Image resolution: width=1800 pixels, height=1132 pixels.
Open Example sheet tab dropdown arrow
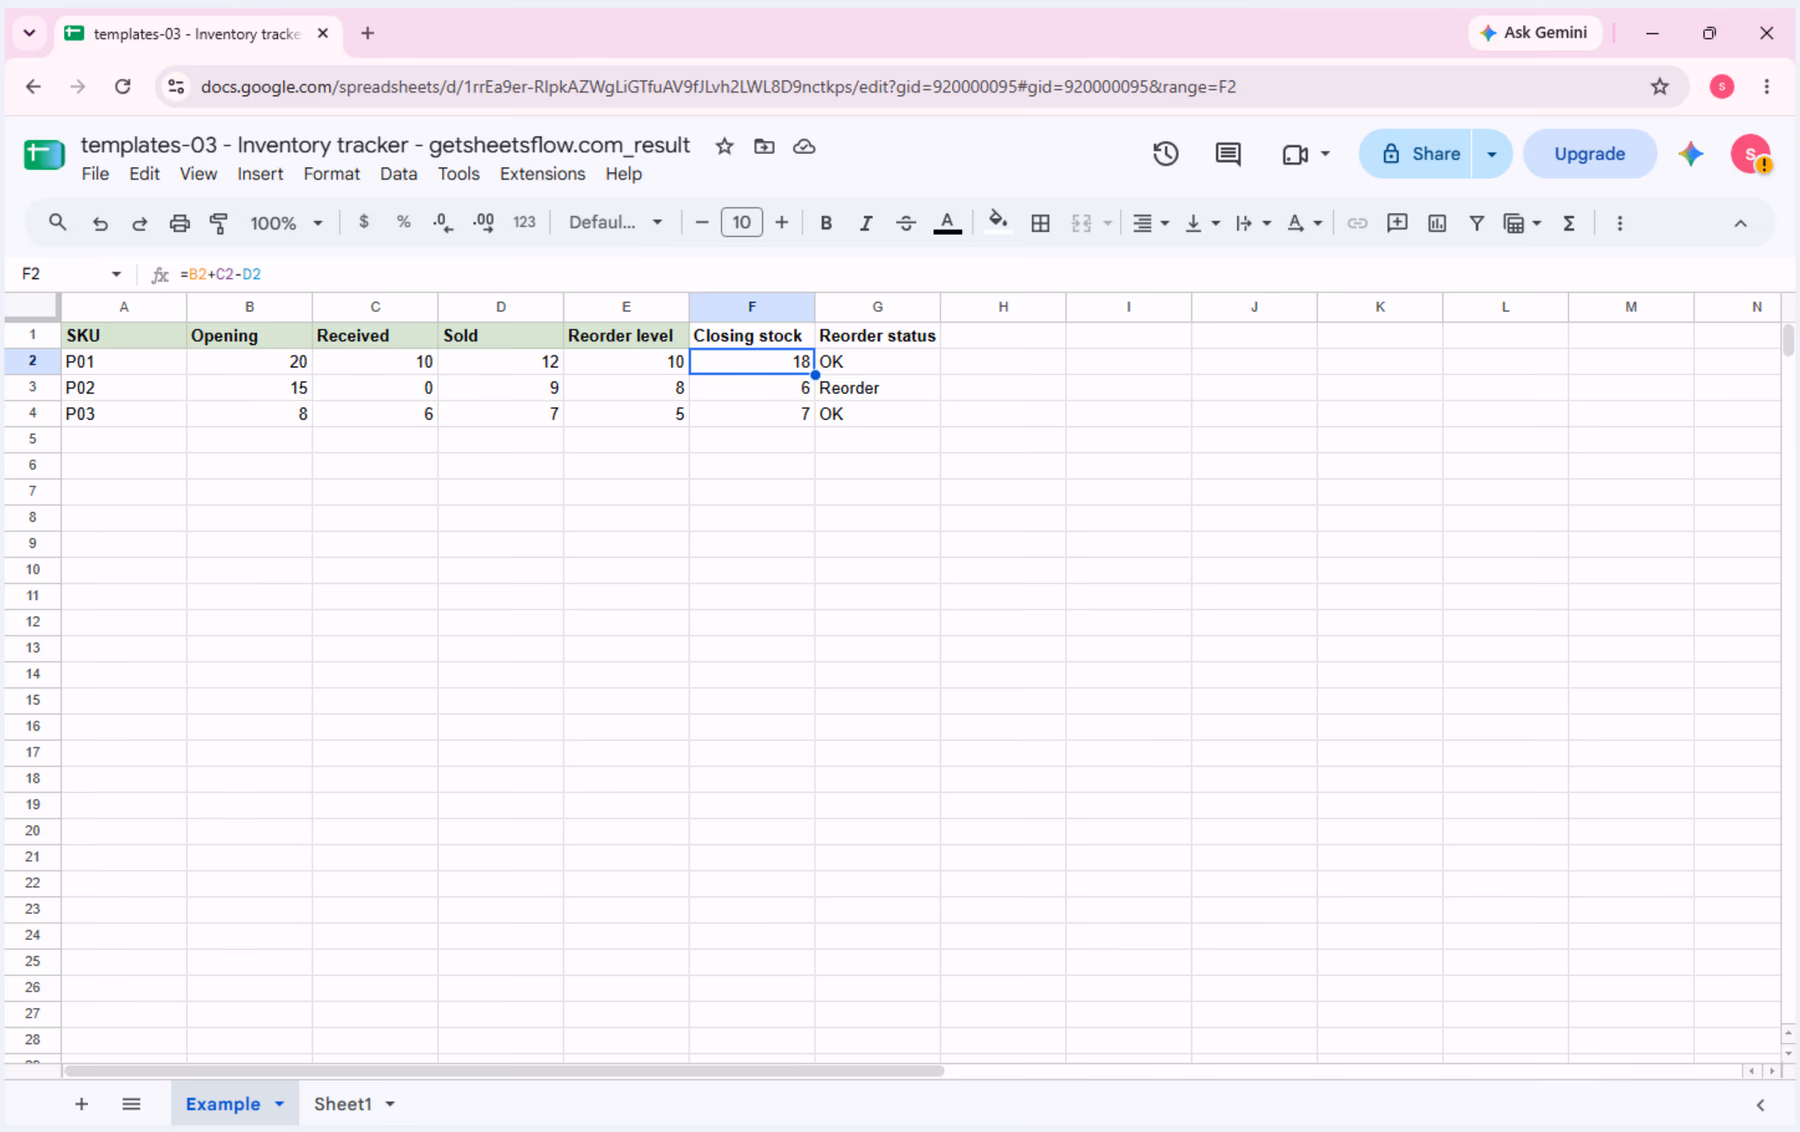point(279,1104)
